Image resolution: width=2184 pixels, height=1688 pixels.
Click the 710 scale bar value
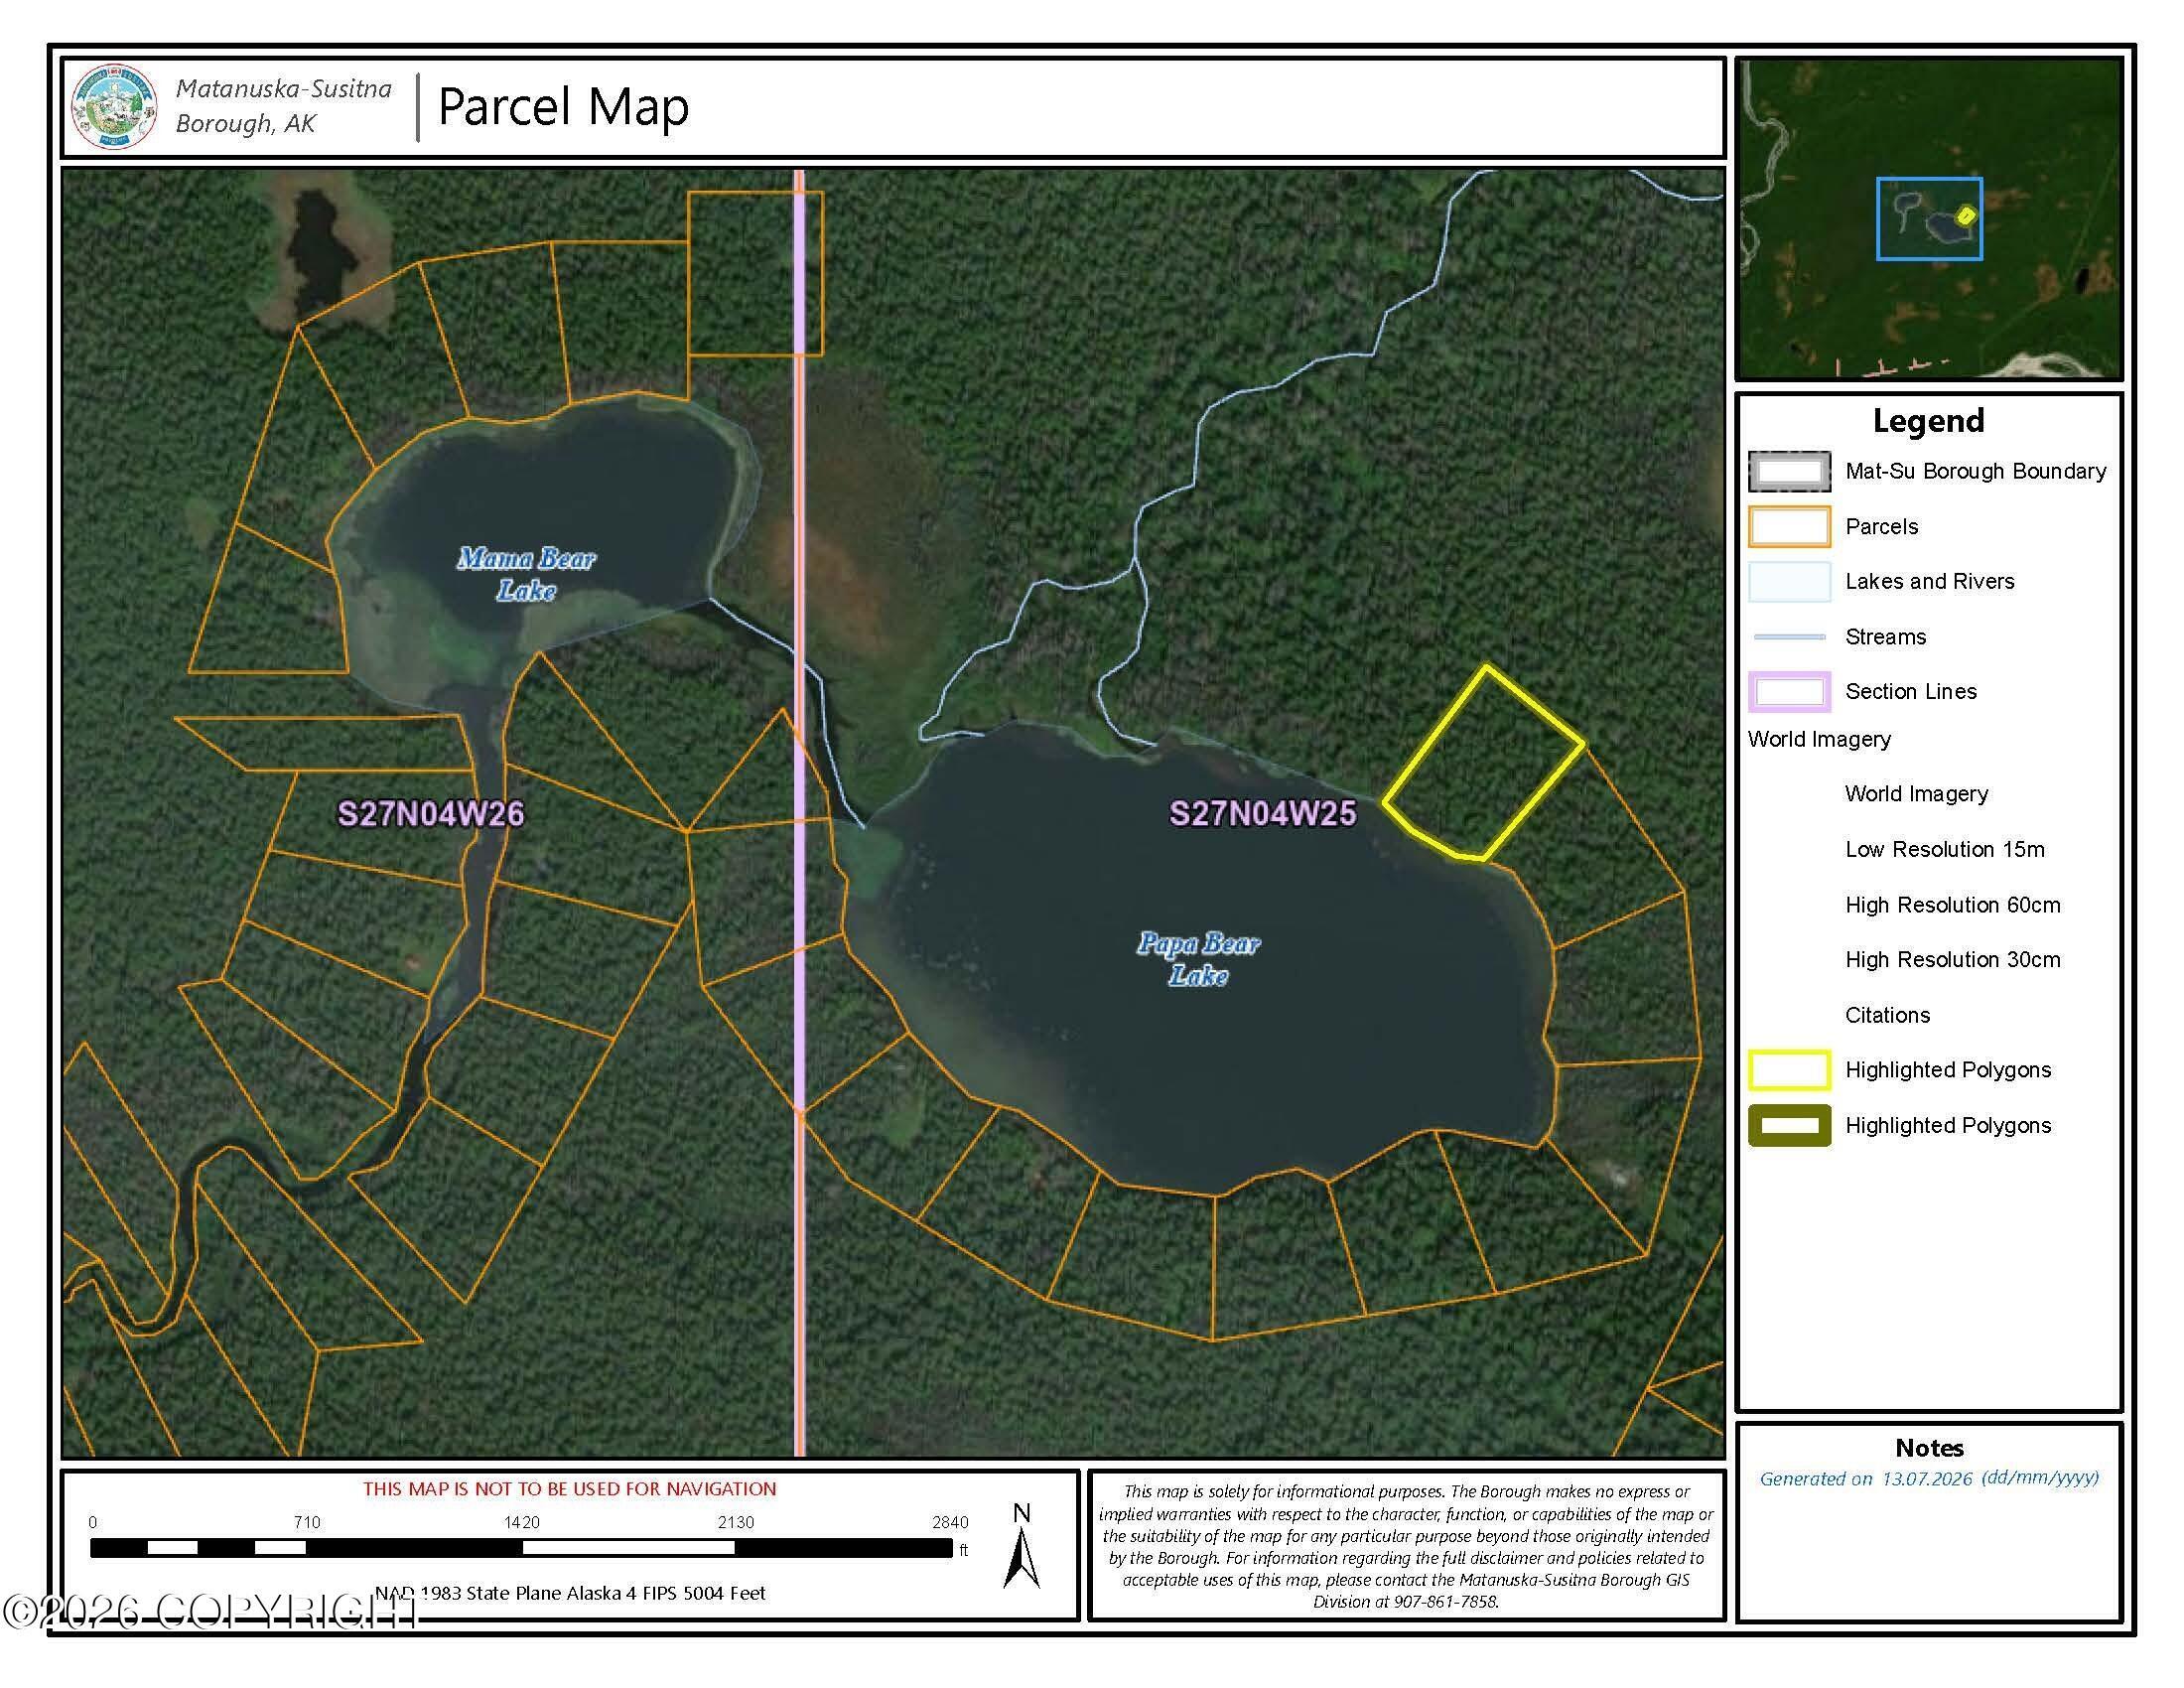tap(307, 1523)
